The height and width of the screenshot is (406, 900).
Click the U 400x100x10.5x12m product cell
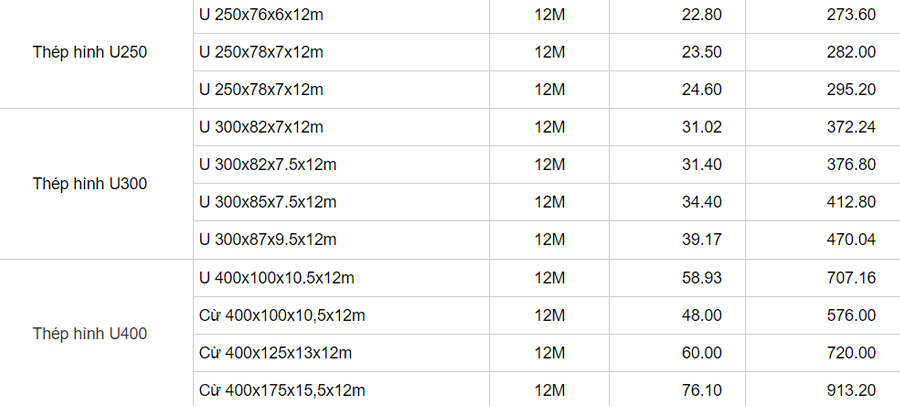pos(276,278)
